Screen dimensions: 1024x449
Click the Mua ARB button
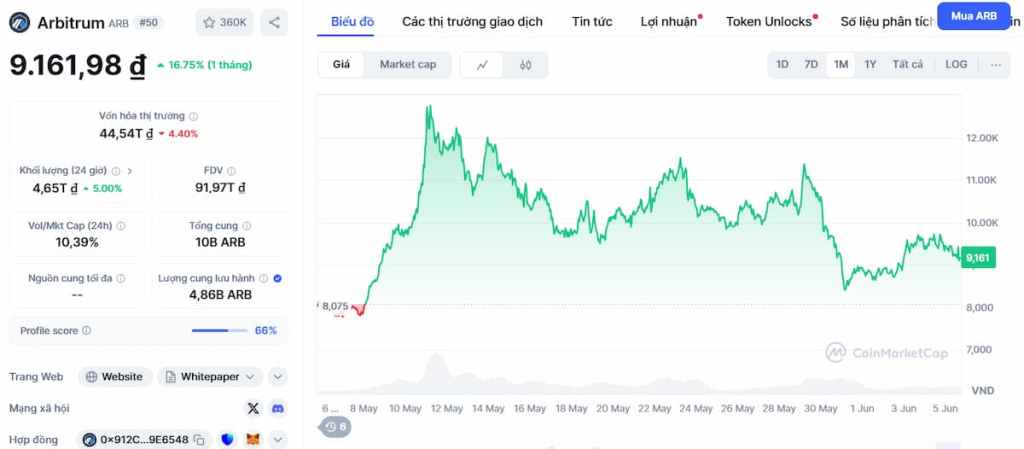pos(973,16)
